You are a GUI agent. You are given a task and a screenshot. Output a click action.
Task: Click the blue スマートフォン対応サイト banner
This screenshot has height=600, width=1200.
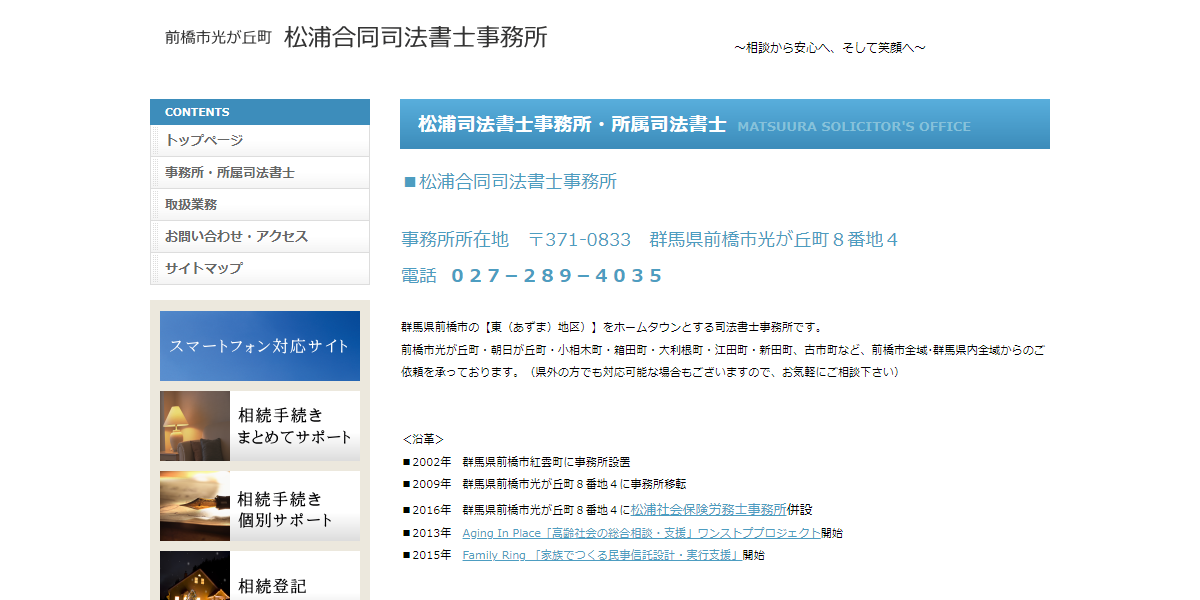[260, 346]
